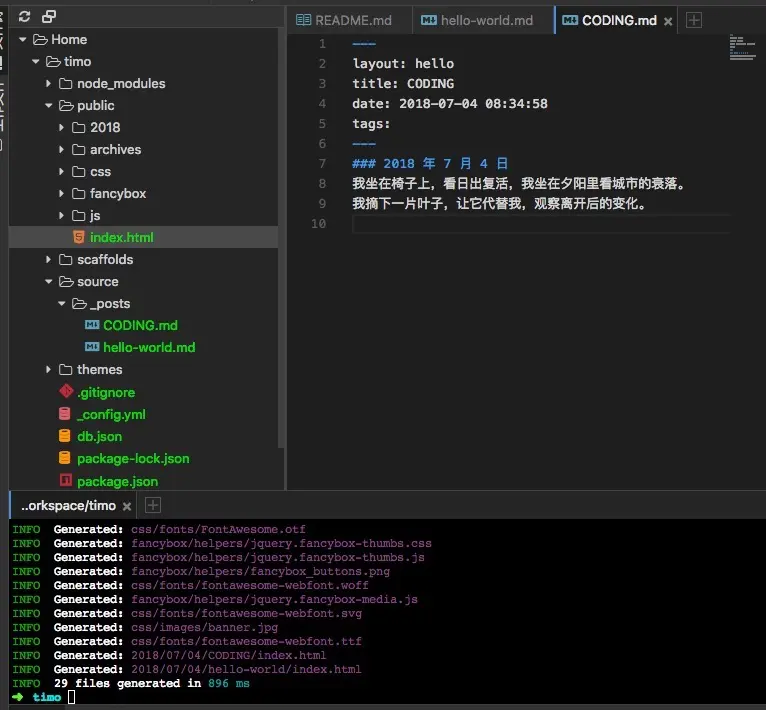Image resolution: width=766 pixels, height=710 pixels.
Task: Click the scaffolds folder icon
Action: point(65,259)
